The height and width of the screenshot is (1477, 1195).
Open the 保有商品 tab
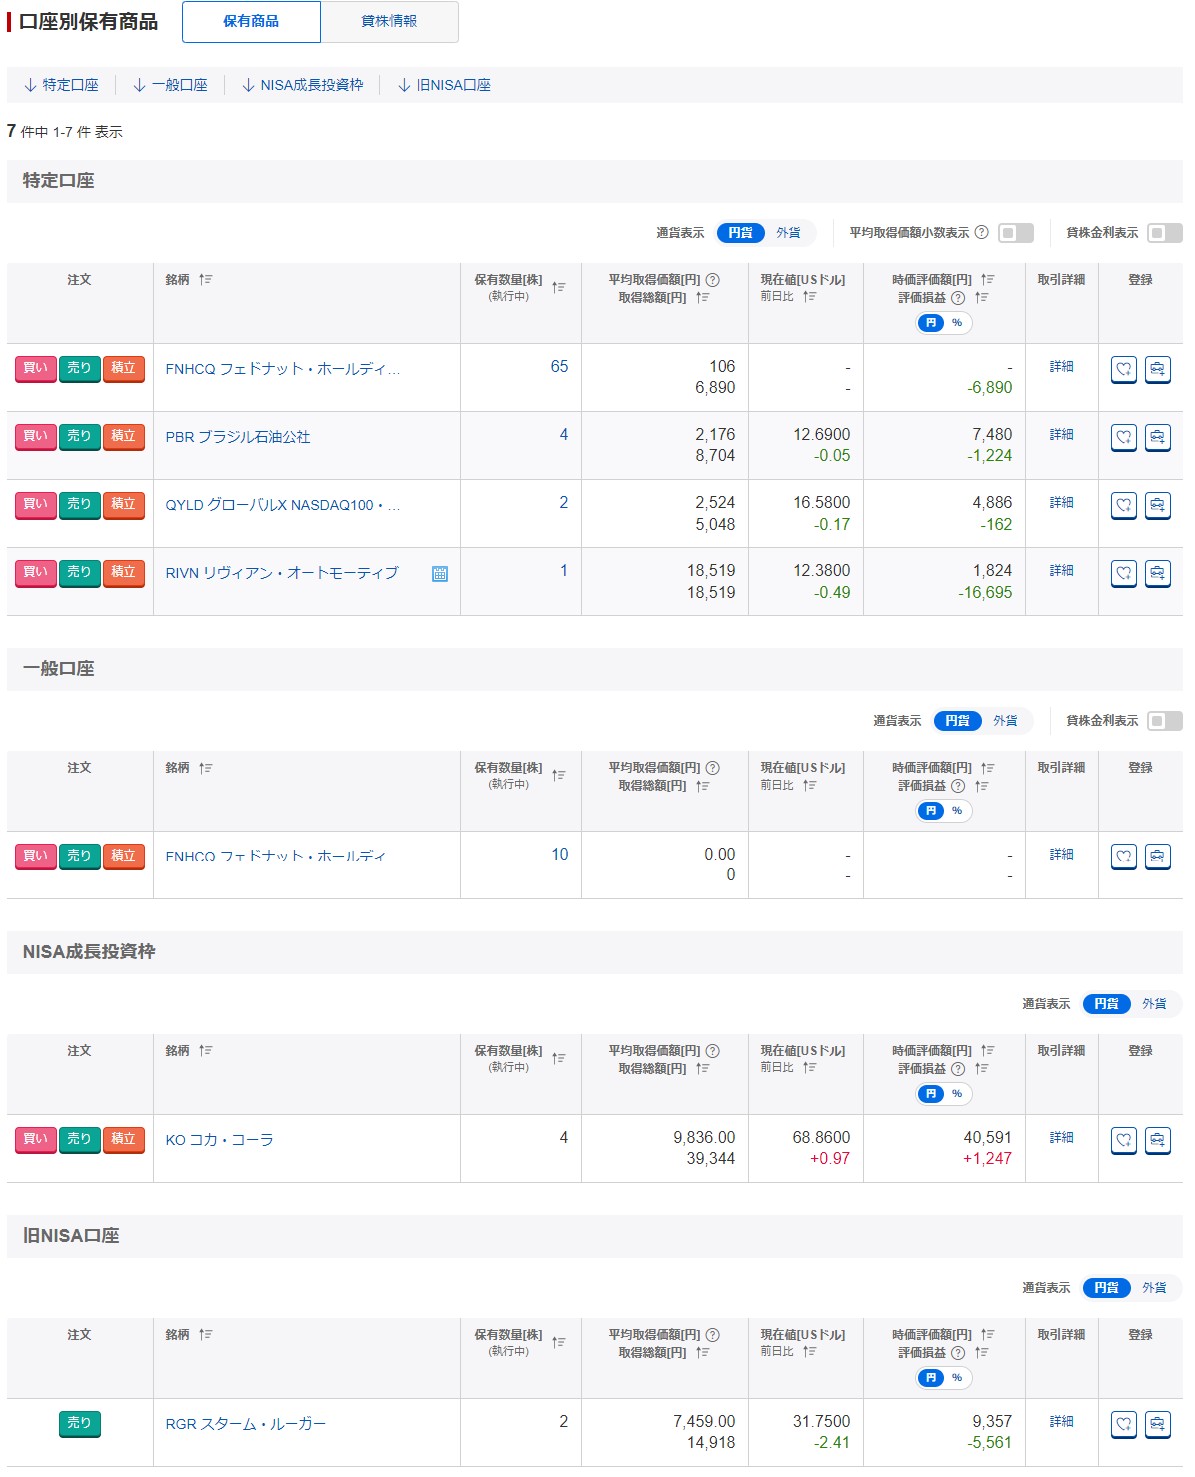click(251, 22)
